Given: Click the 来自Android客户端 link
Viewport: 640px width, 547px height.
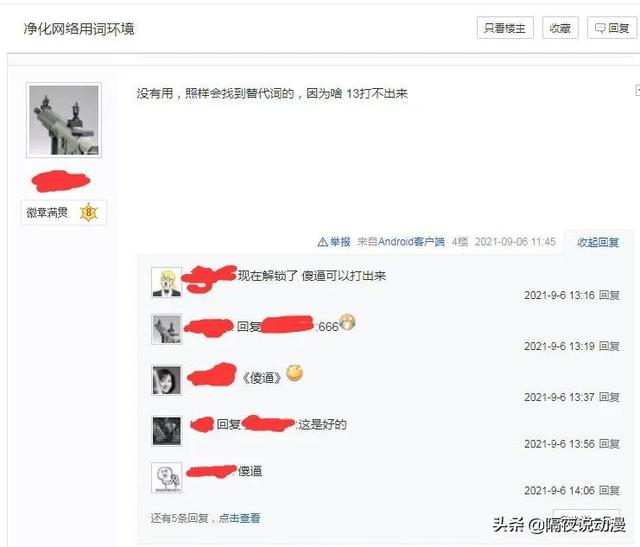Looking at the screenshot, I should coord(401,242).
